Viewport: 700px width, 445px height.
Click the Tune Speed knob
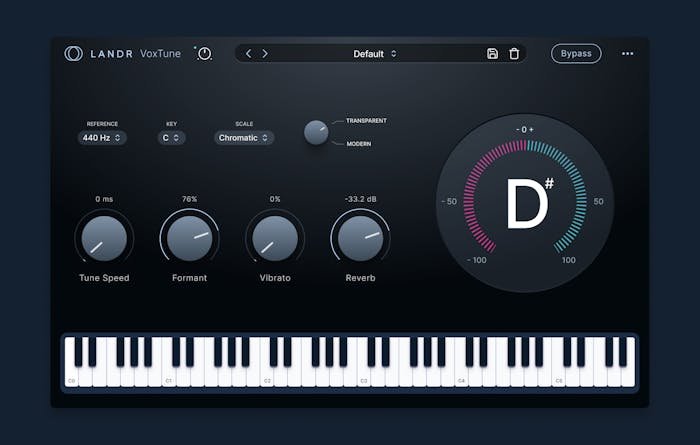pos(104,238)
